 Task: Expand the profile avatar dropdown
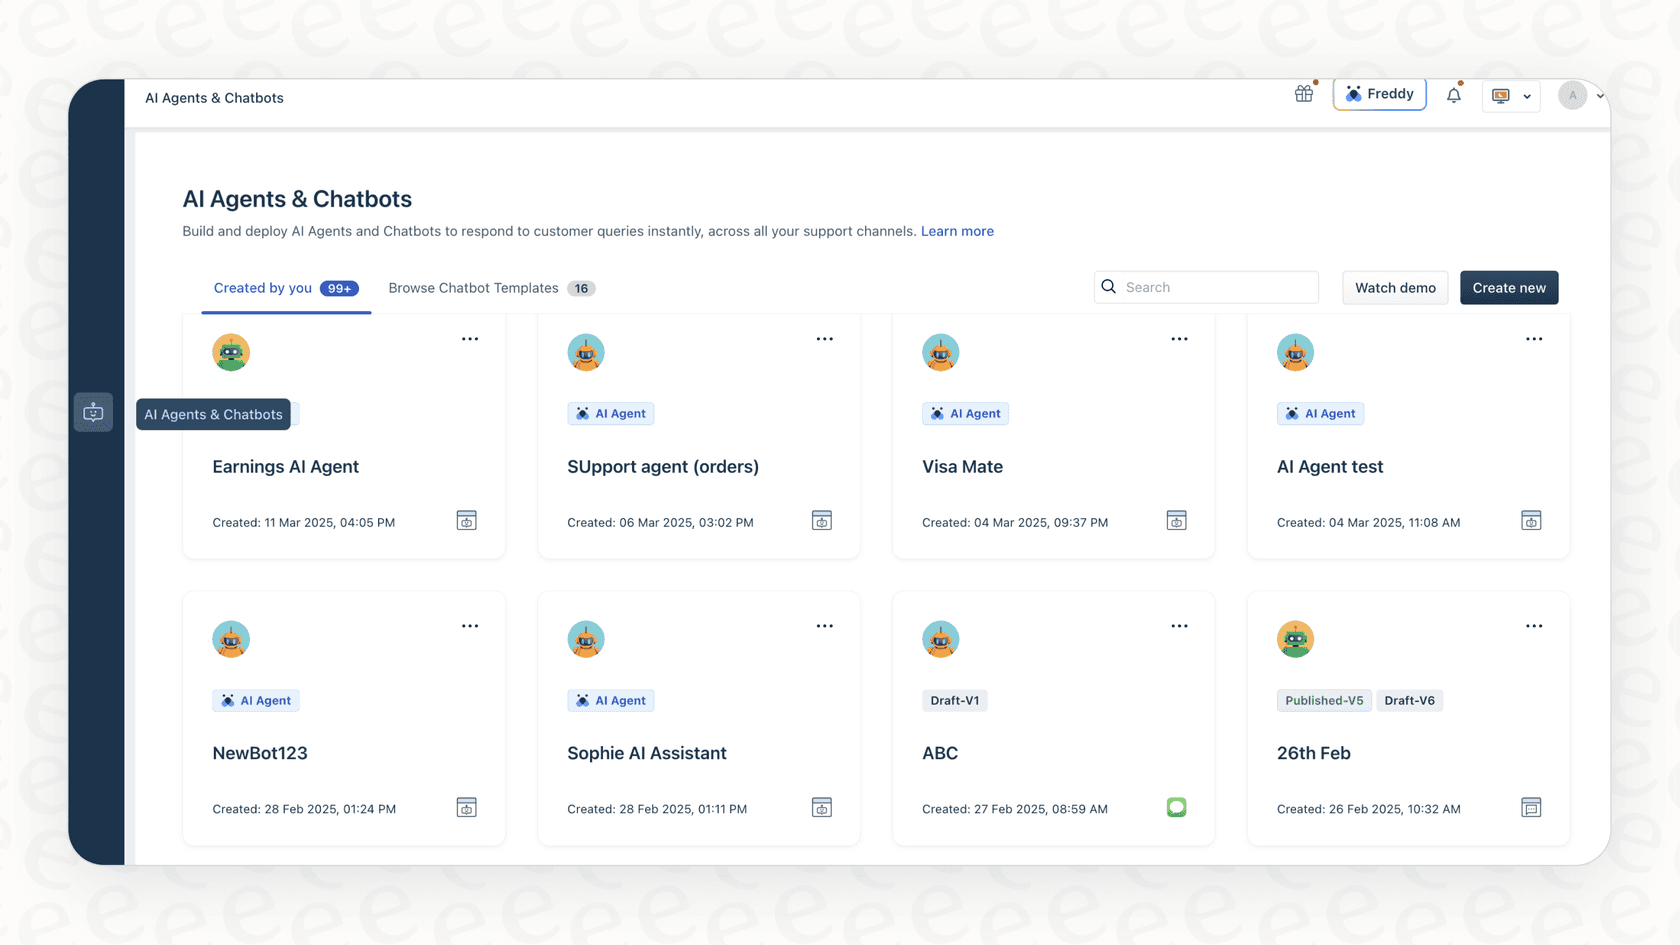1580,95
